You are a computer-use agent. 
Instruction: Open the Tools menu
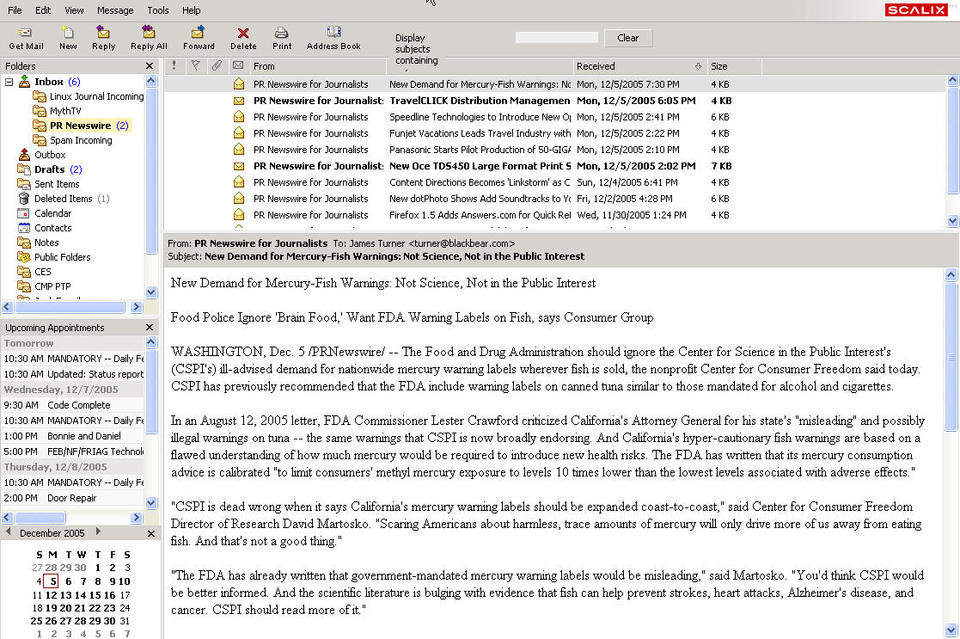pyautogui.click(x=158, y=10)
